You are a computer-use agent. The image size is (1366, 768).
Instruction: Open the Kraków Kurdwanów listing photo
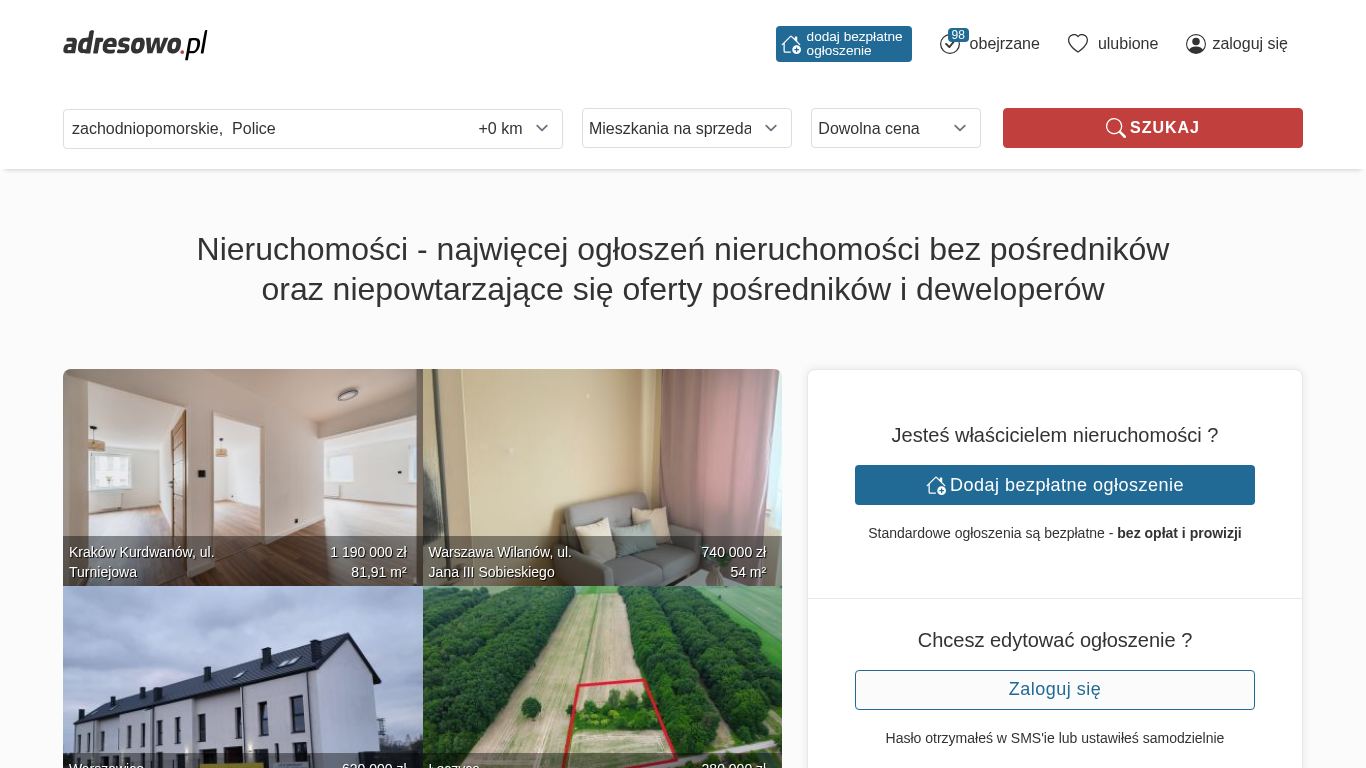coord(242,460)
